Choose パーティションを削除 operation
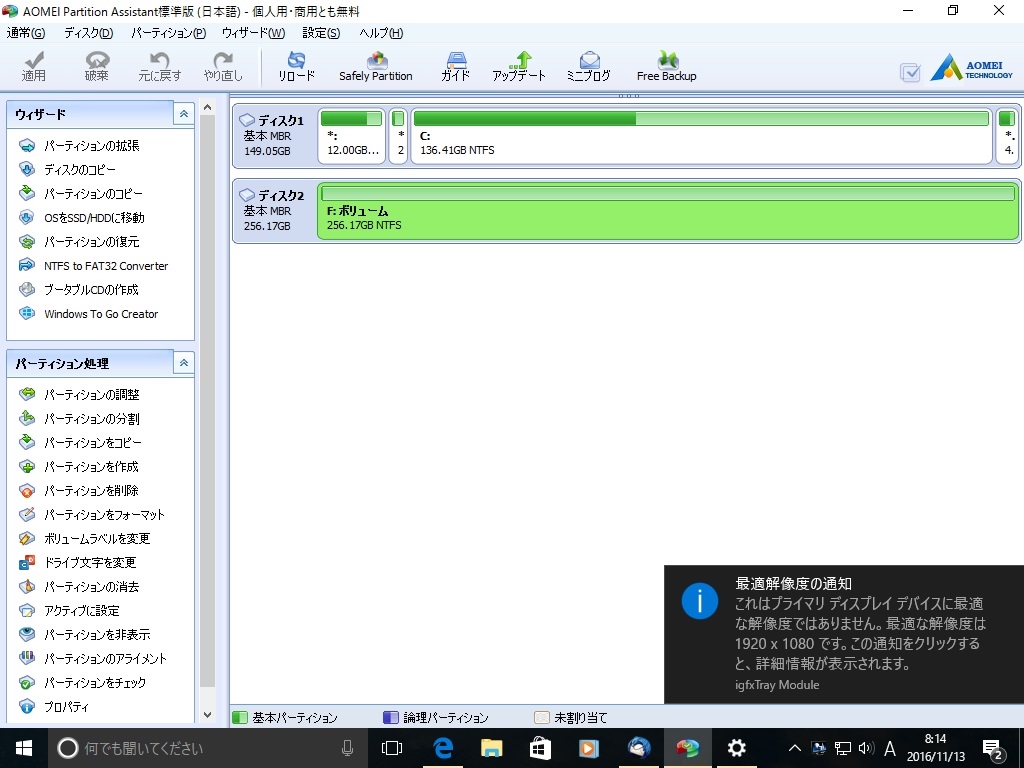The height and width of the screenshot is (768, 1024). 78,490
